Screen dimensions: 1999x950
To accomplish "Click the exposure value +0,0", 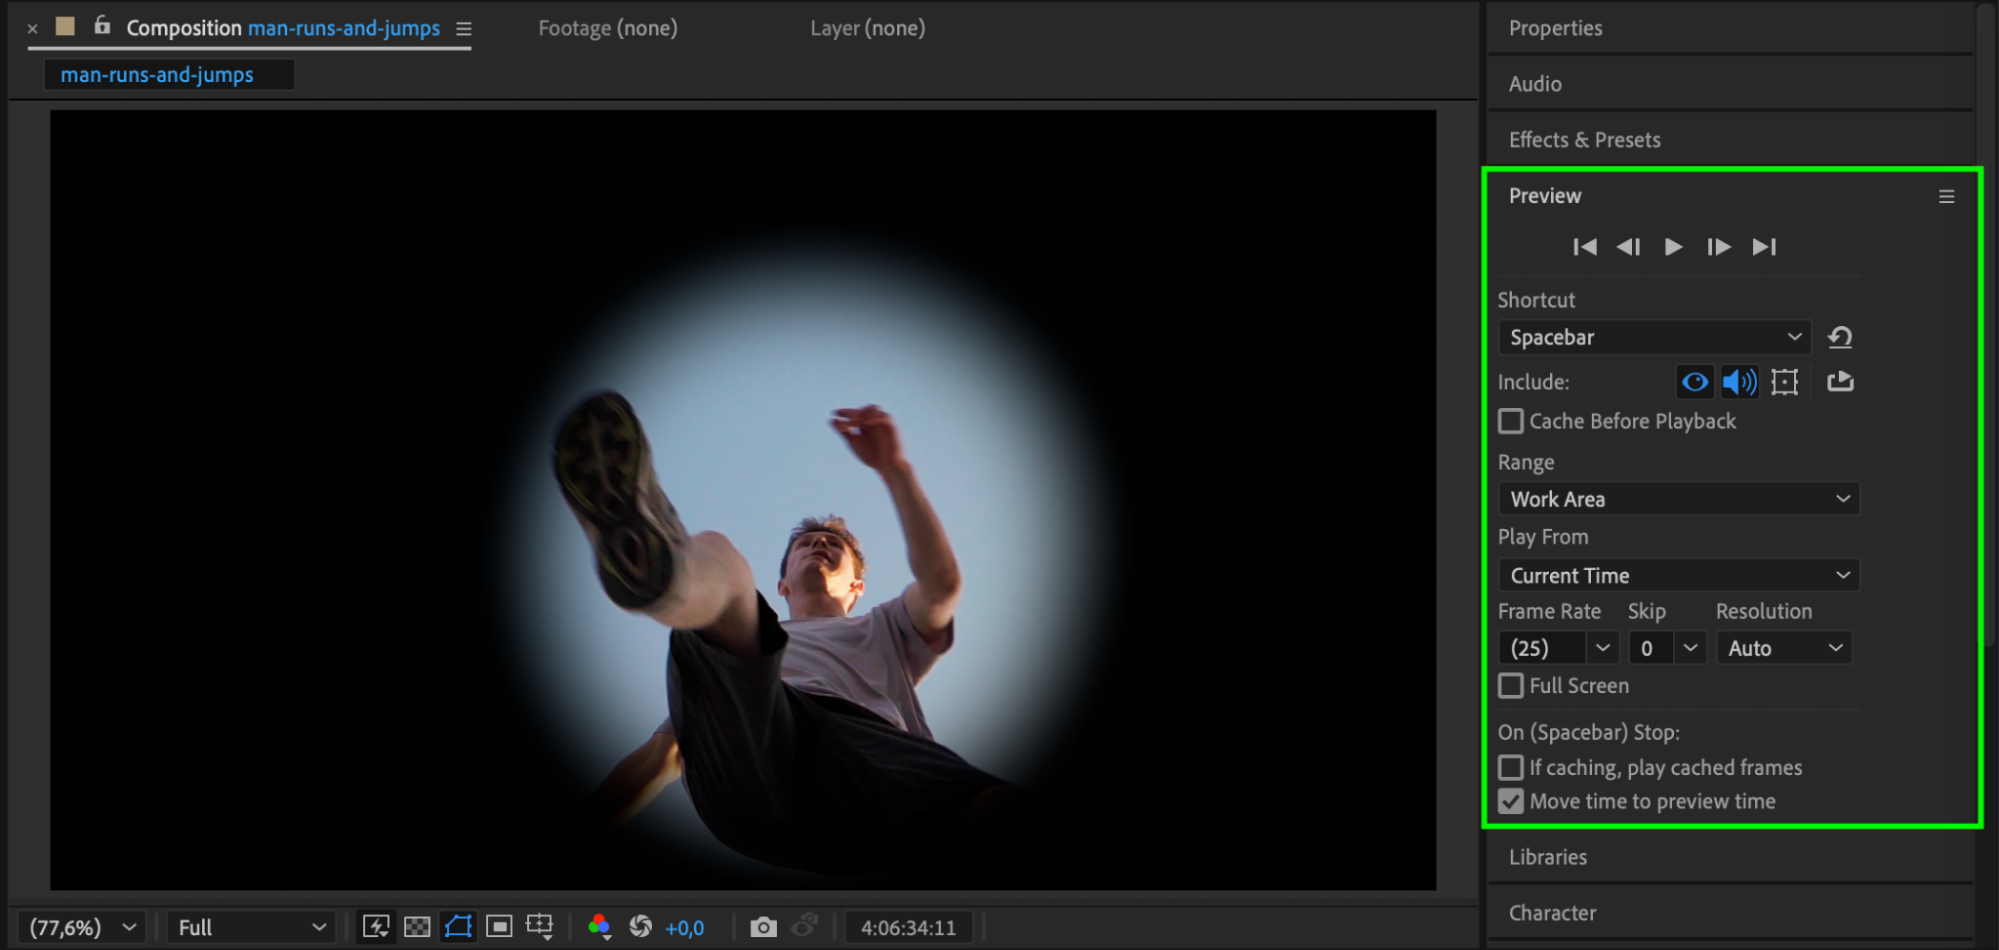I will pos(685,928).
